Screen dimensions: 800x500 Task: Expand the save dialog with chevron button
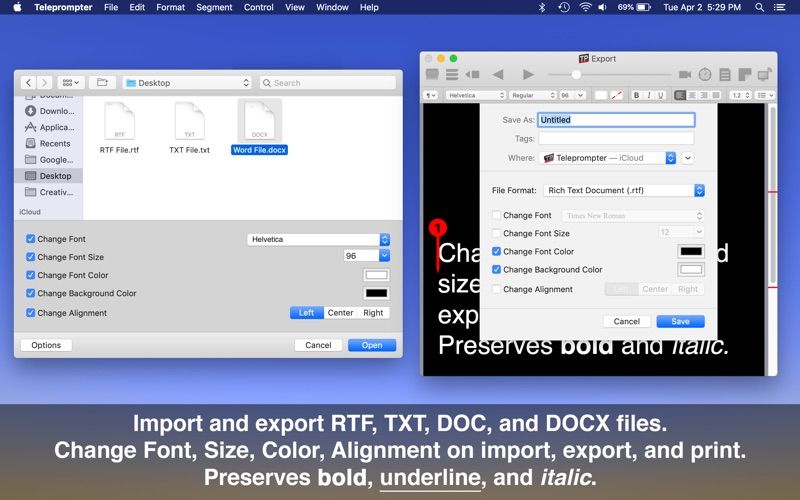pyautogui.click(x=688, y=158)
